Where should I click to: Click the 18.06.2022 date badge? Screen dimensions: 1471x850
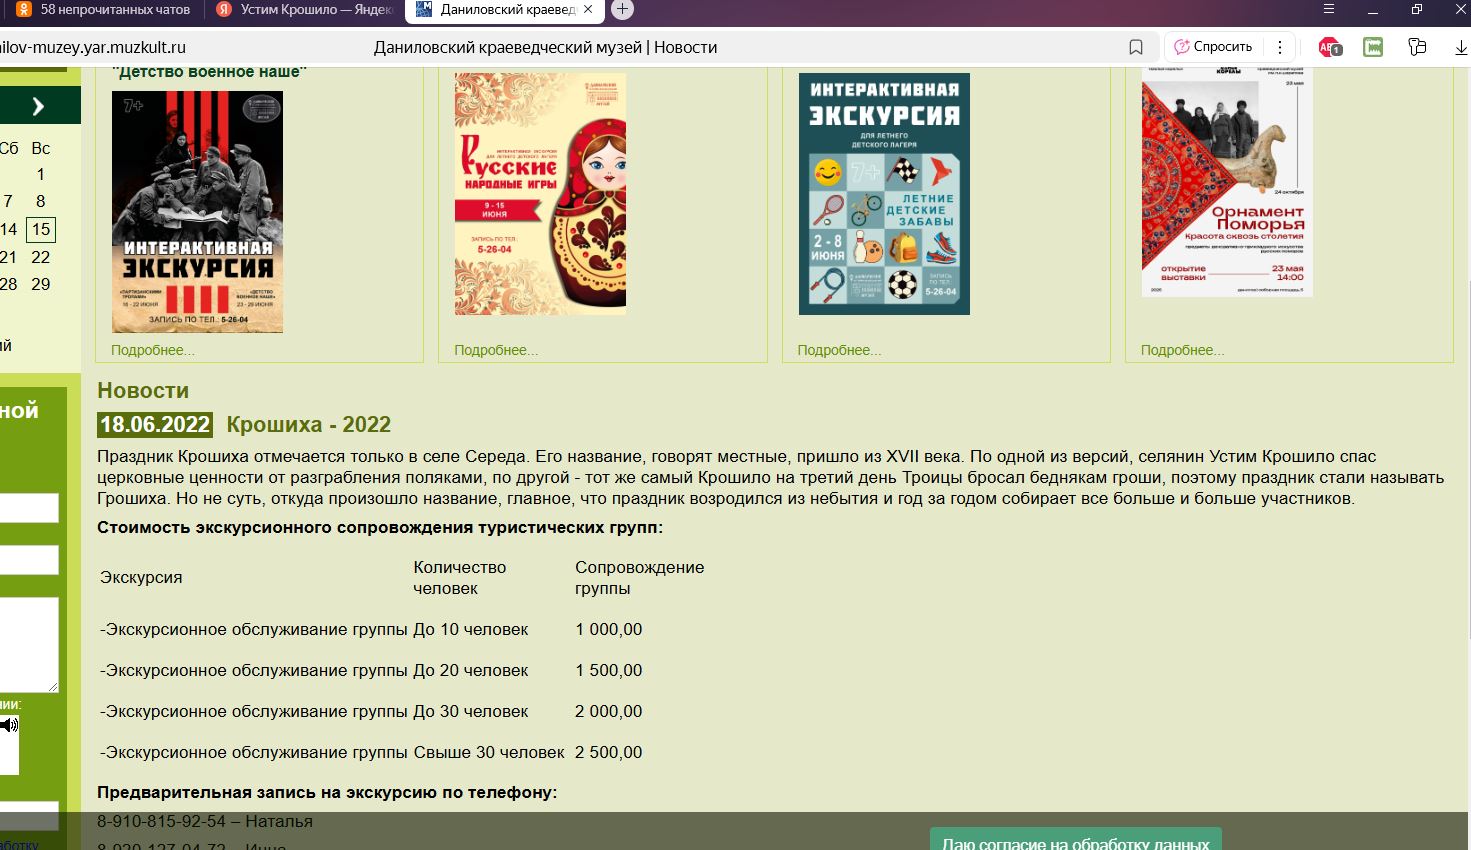pyautogui.click(x=155, y=424)
